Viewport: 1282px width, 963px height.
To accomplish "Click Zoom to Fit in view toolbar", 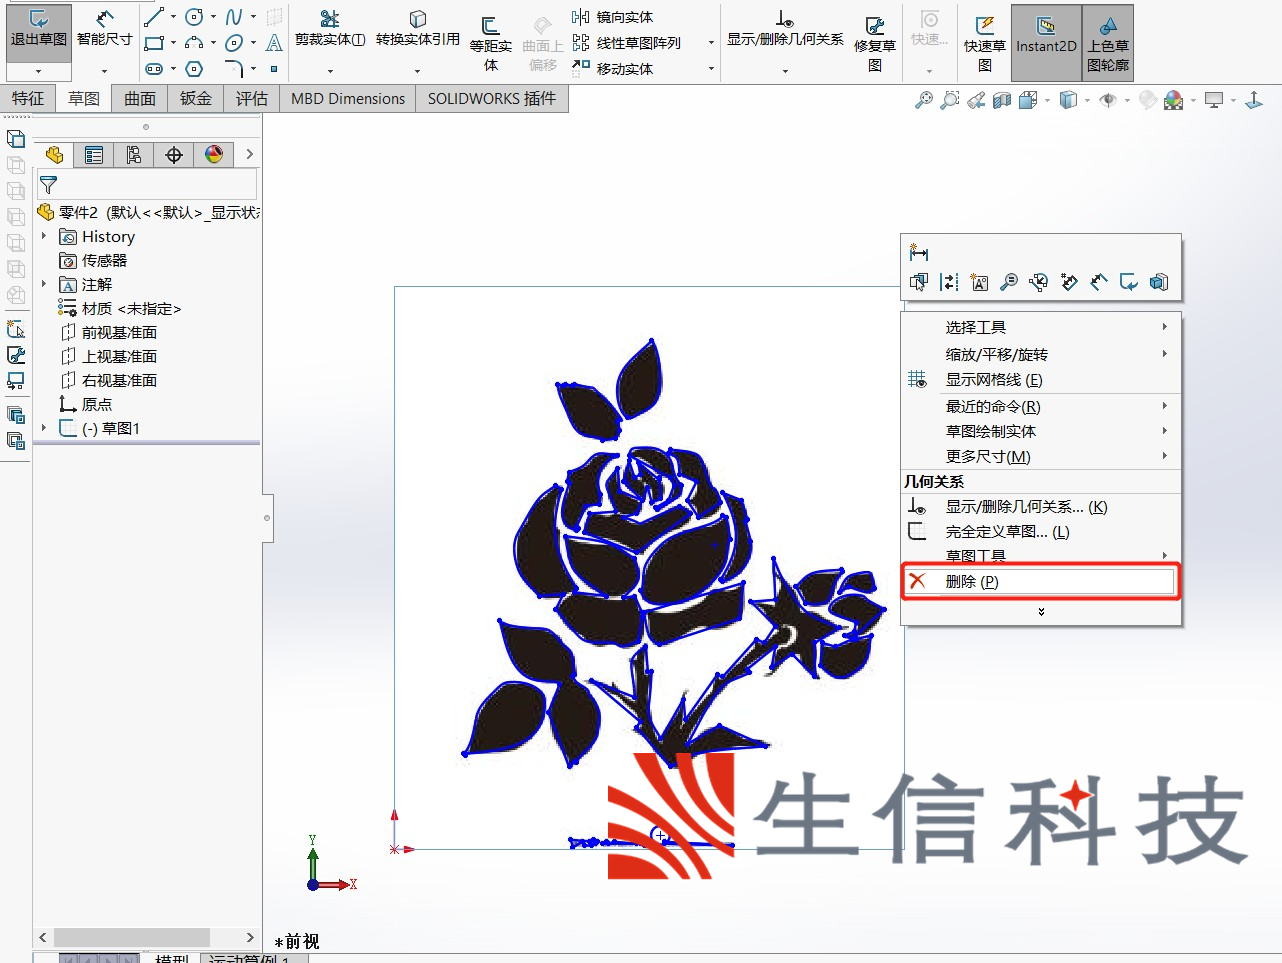I will tap(924, 100).
